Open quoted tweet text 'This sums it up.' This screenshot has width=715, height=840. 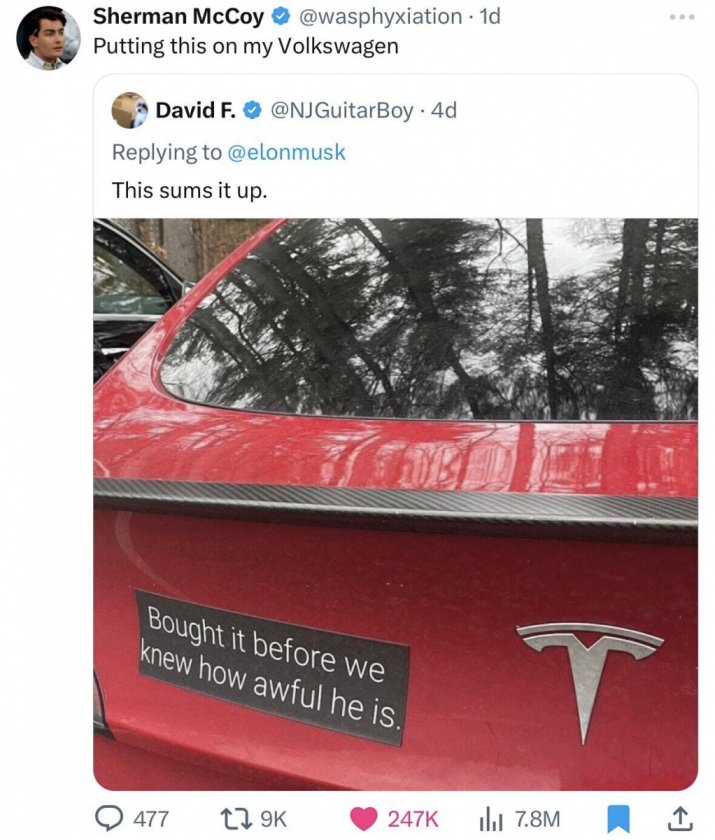pyautogui.click(x=189, y=190)
